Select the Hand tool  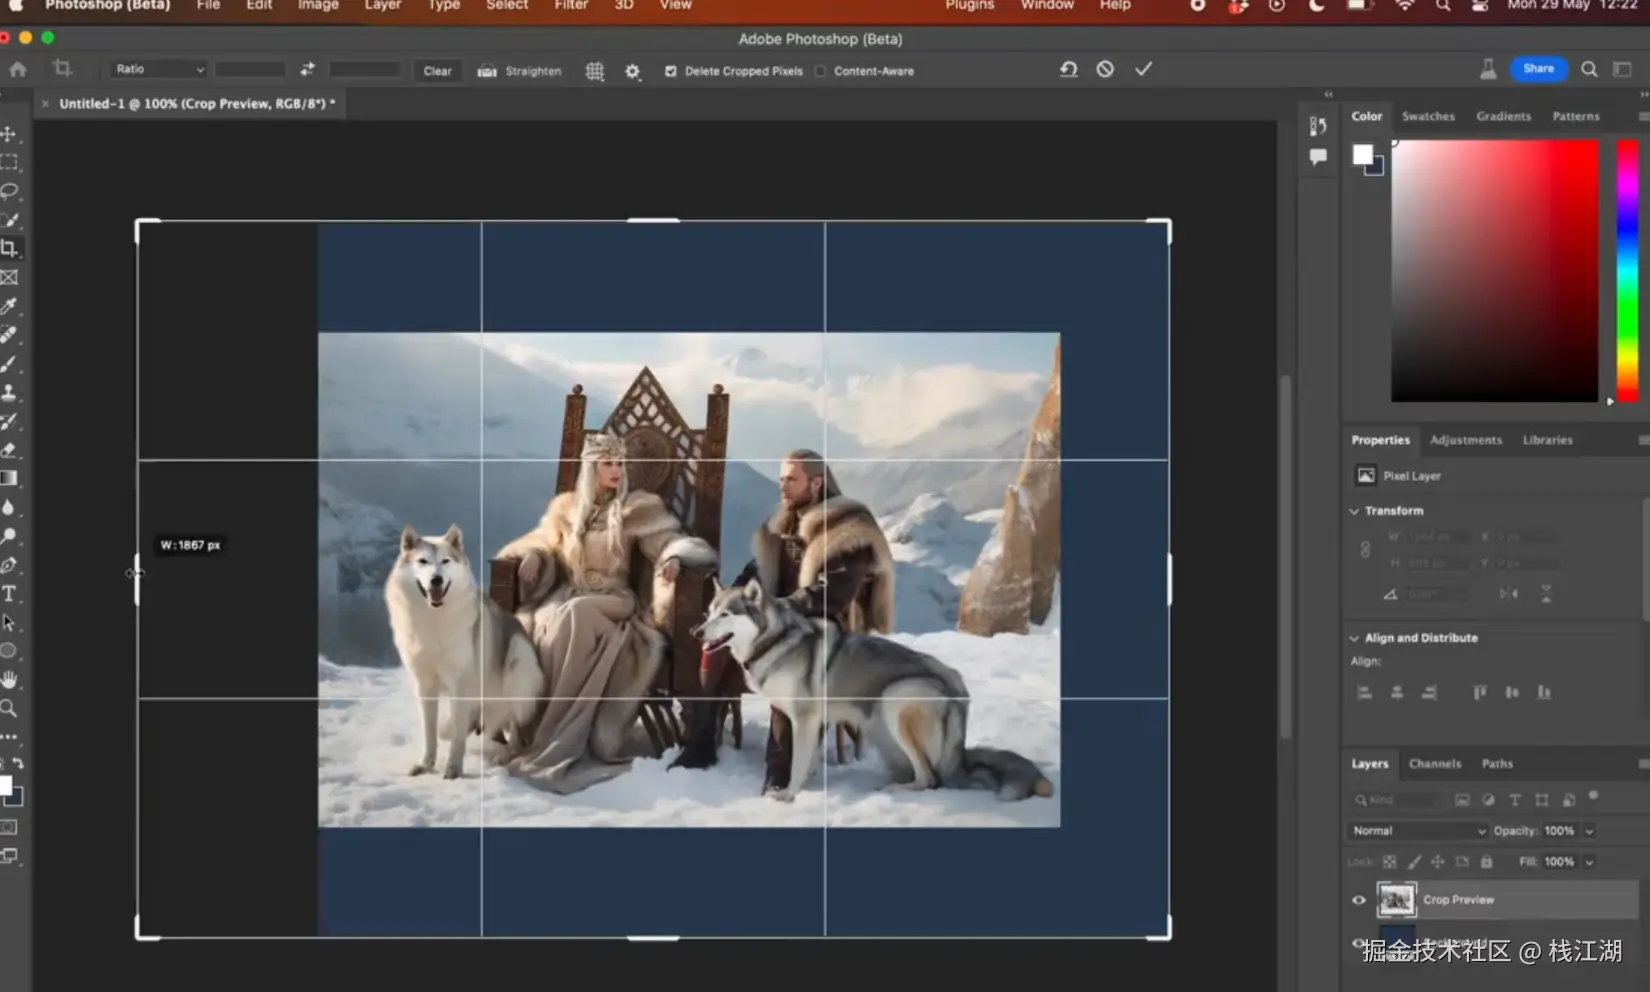(x=10, y=680)
